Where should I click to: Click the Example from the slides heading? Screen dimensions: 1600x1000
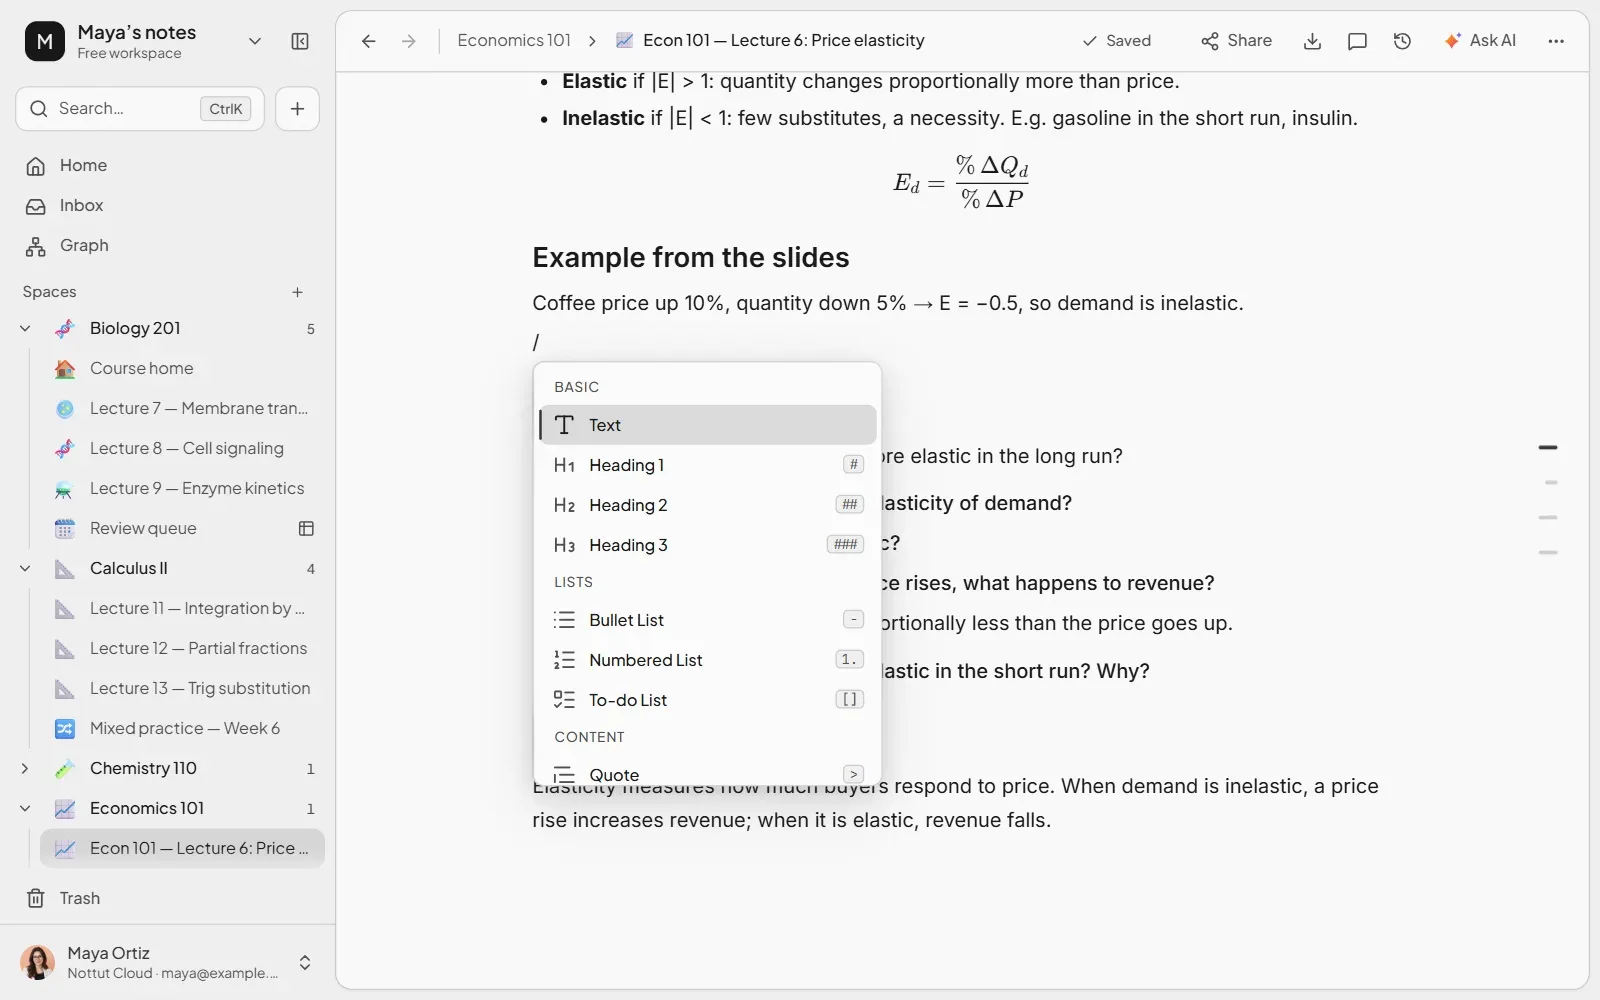coord(691,258)
